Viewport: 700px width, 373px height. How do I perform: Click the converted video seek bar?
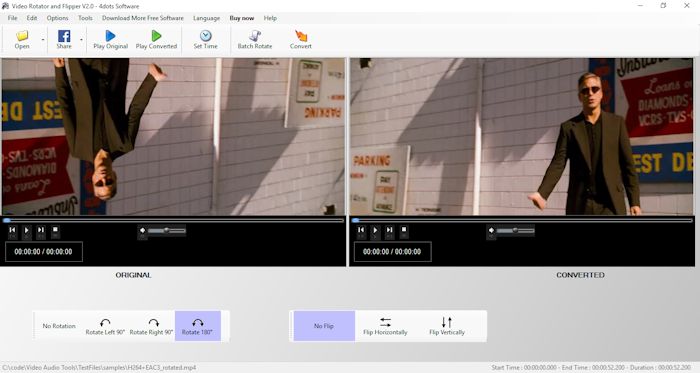coord(522,220)
